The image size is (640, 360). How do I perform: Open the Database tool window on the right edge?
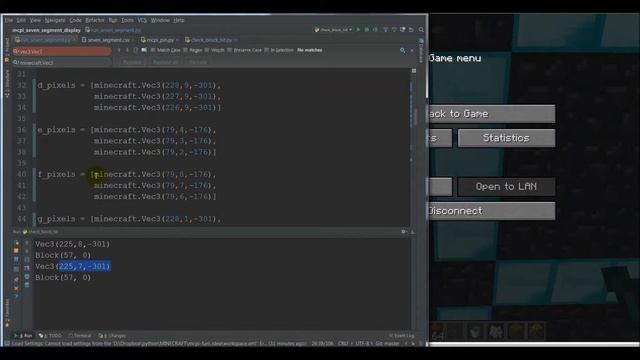[x=421, y=51]
